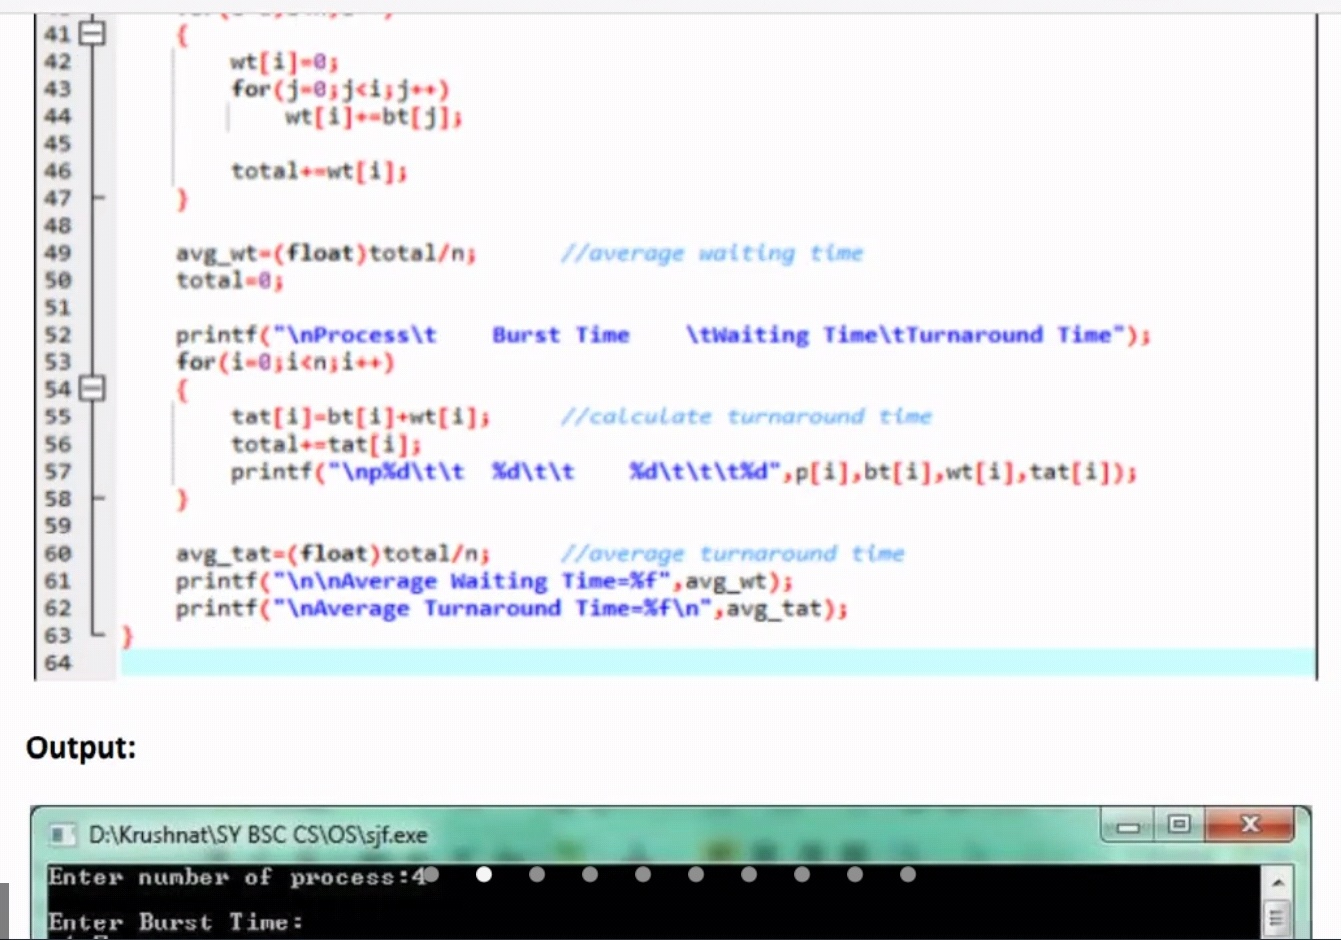Collapse the code fold marker at line 54
Viewport: 1341px width, 940px height.
[92, 389]
